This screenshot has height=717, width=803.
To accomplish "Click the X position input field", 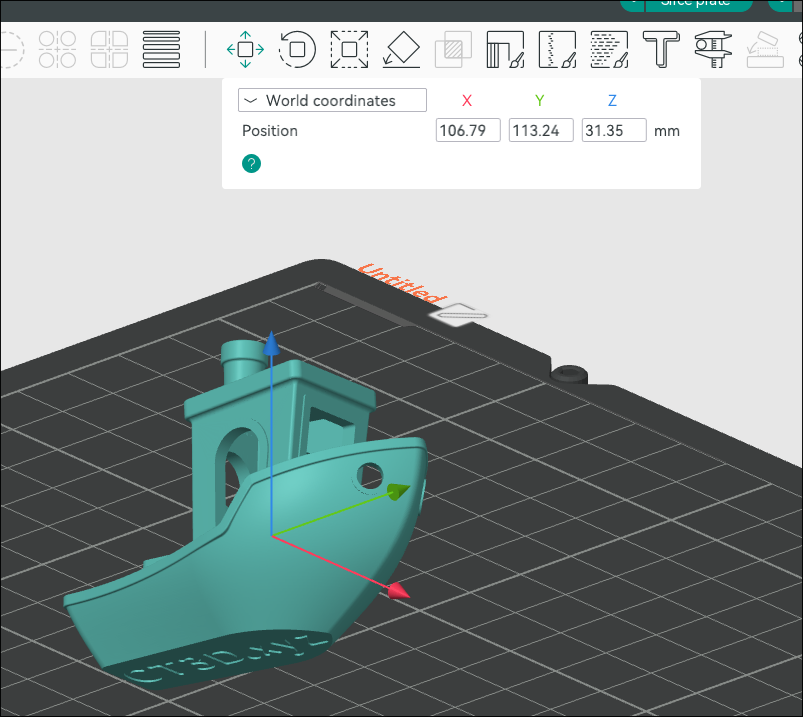I will tap(468, 130).
